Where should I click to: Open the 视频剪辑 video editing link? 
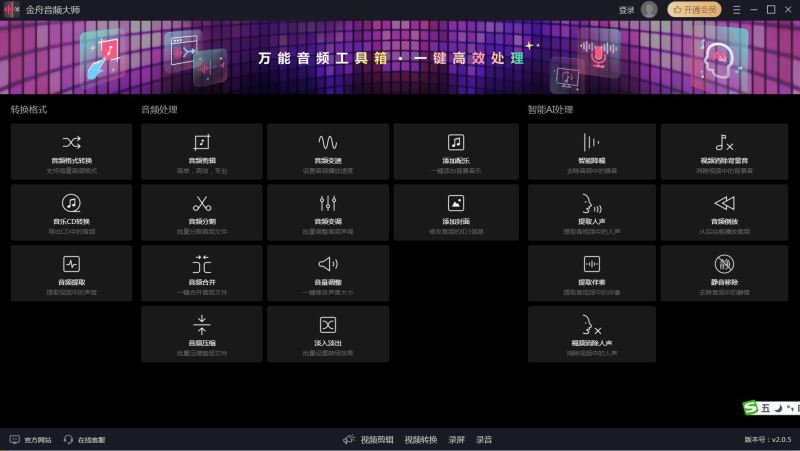(x=377, y=440)
